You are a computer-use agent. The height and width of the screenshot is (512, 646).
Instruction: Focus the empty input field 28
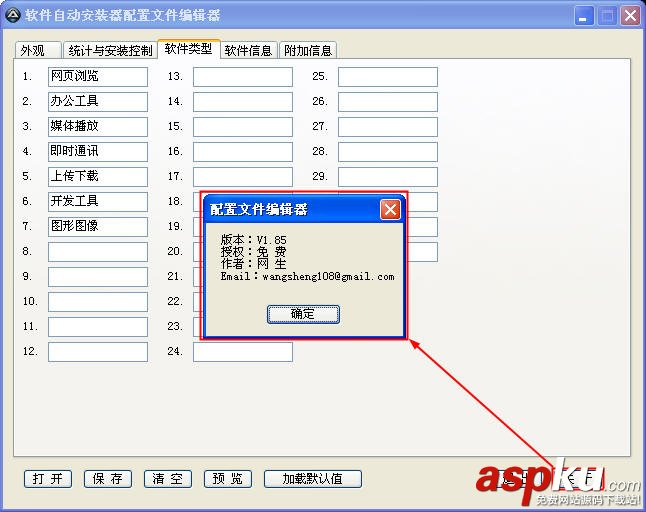pos(388,152)
